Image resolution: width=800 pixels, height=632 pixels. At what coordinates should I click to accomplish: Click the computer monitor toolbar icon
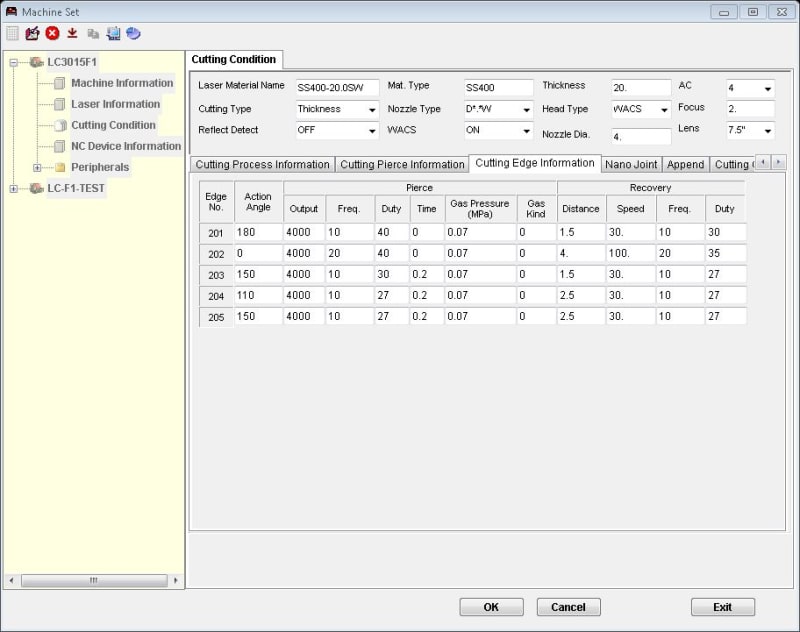113,34
